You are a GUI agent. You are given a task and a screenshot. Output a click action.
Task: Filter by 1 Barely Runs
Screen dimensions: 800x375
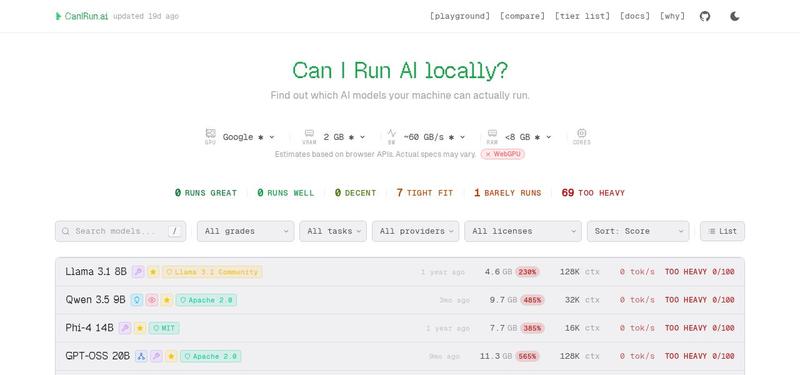click(x=507, y=193)
